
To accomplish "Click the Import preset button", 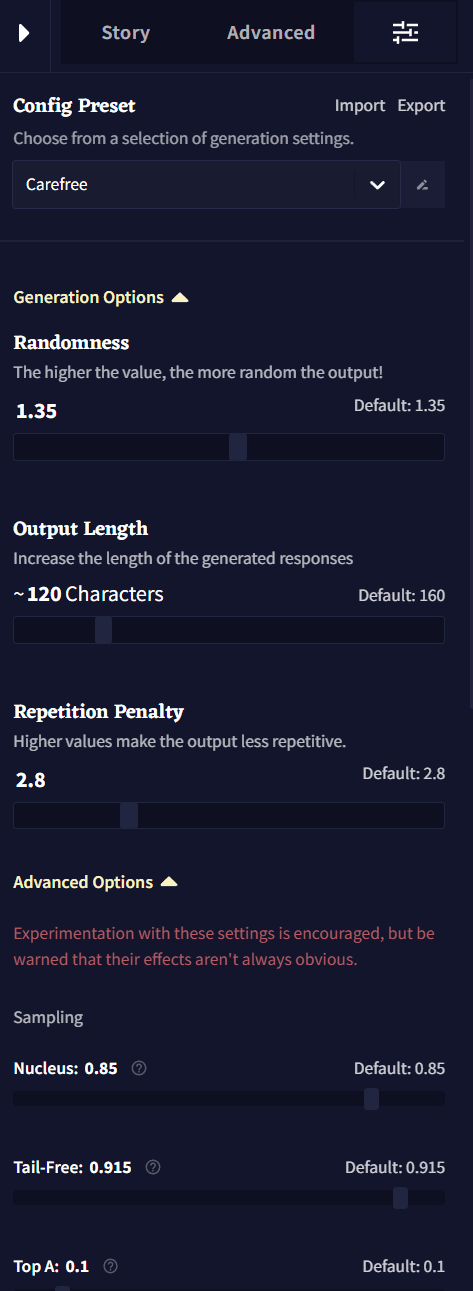I will [360, 106].
